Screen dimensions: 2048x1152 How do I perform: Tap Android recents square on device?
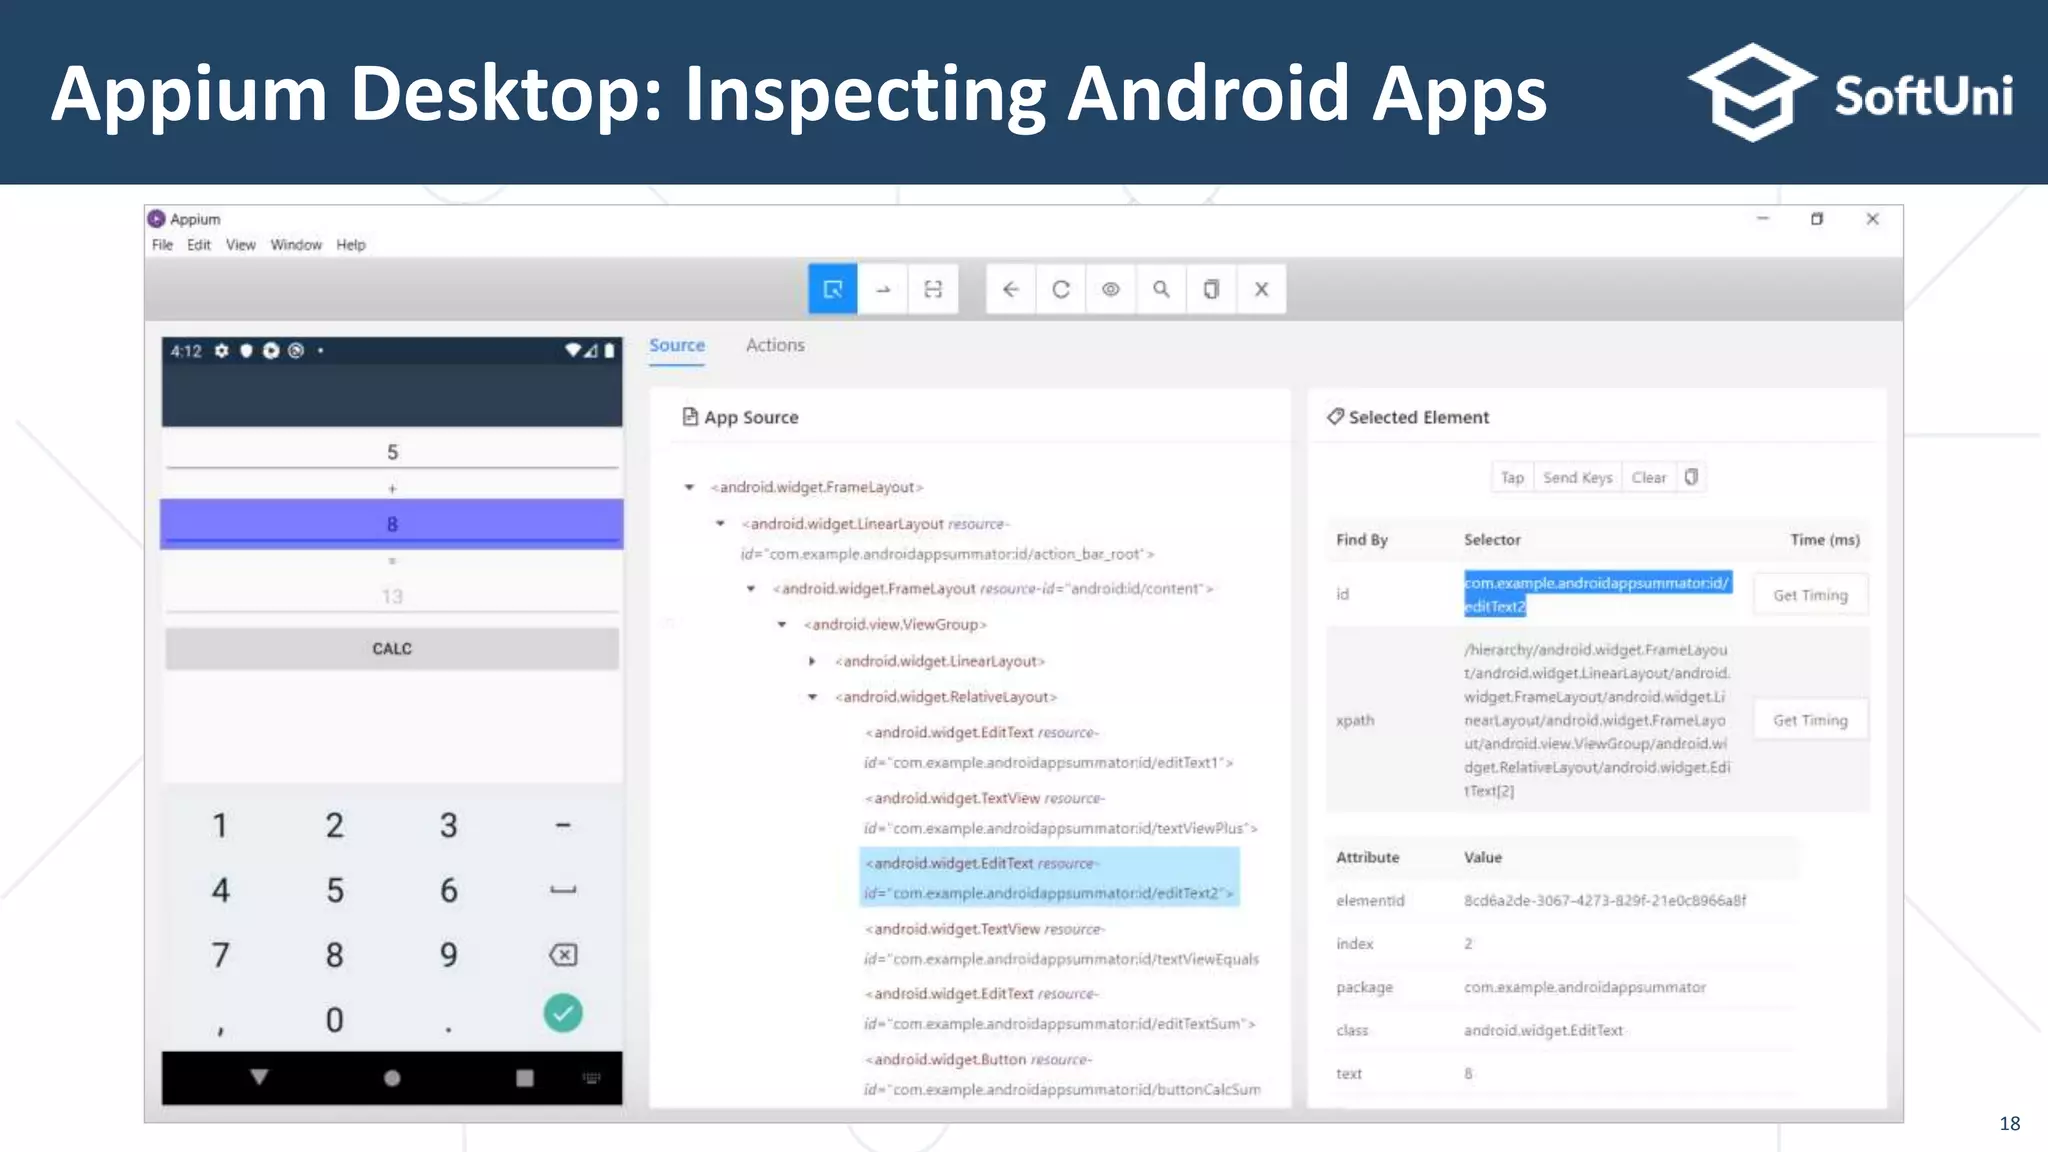click(x=525, y=1078)
